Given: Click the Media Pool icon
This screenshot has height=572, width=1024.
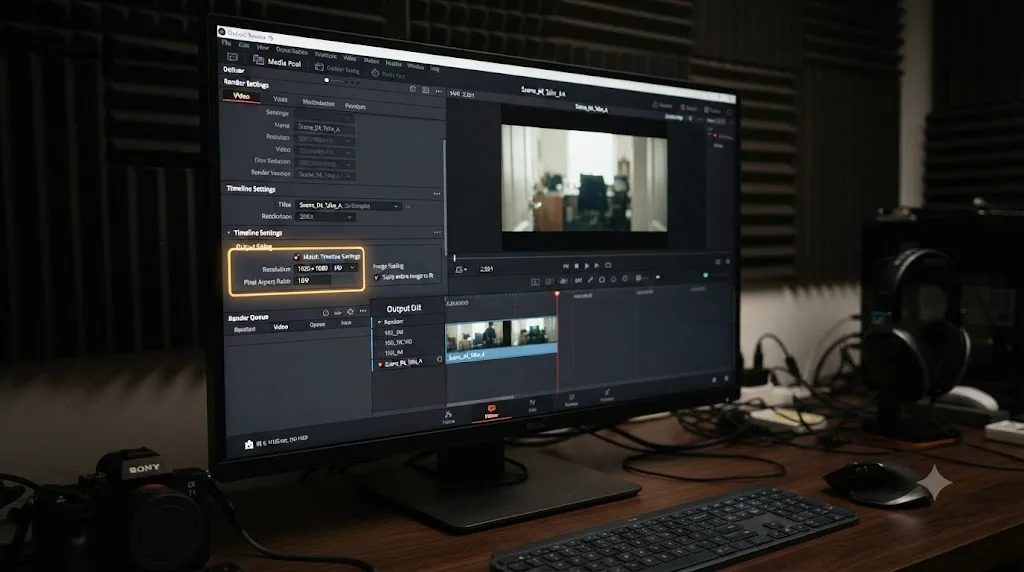Looking at the screenshot, I should coord(259,60).
